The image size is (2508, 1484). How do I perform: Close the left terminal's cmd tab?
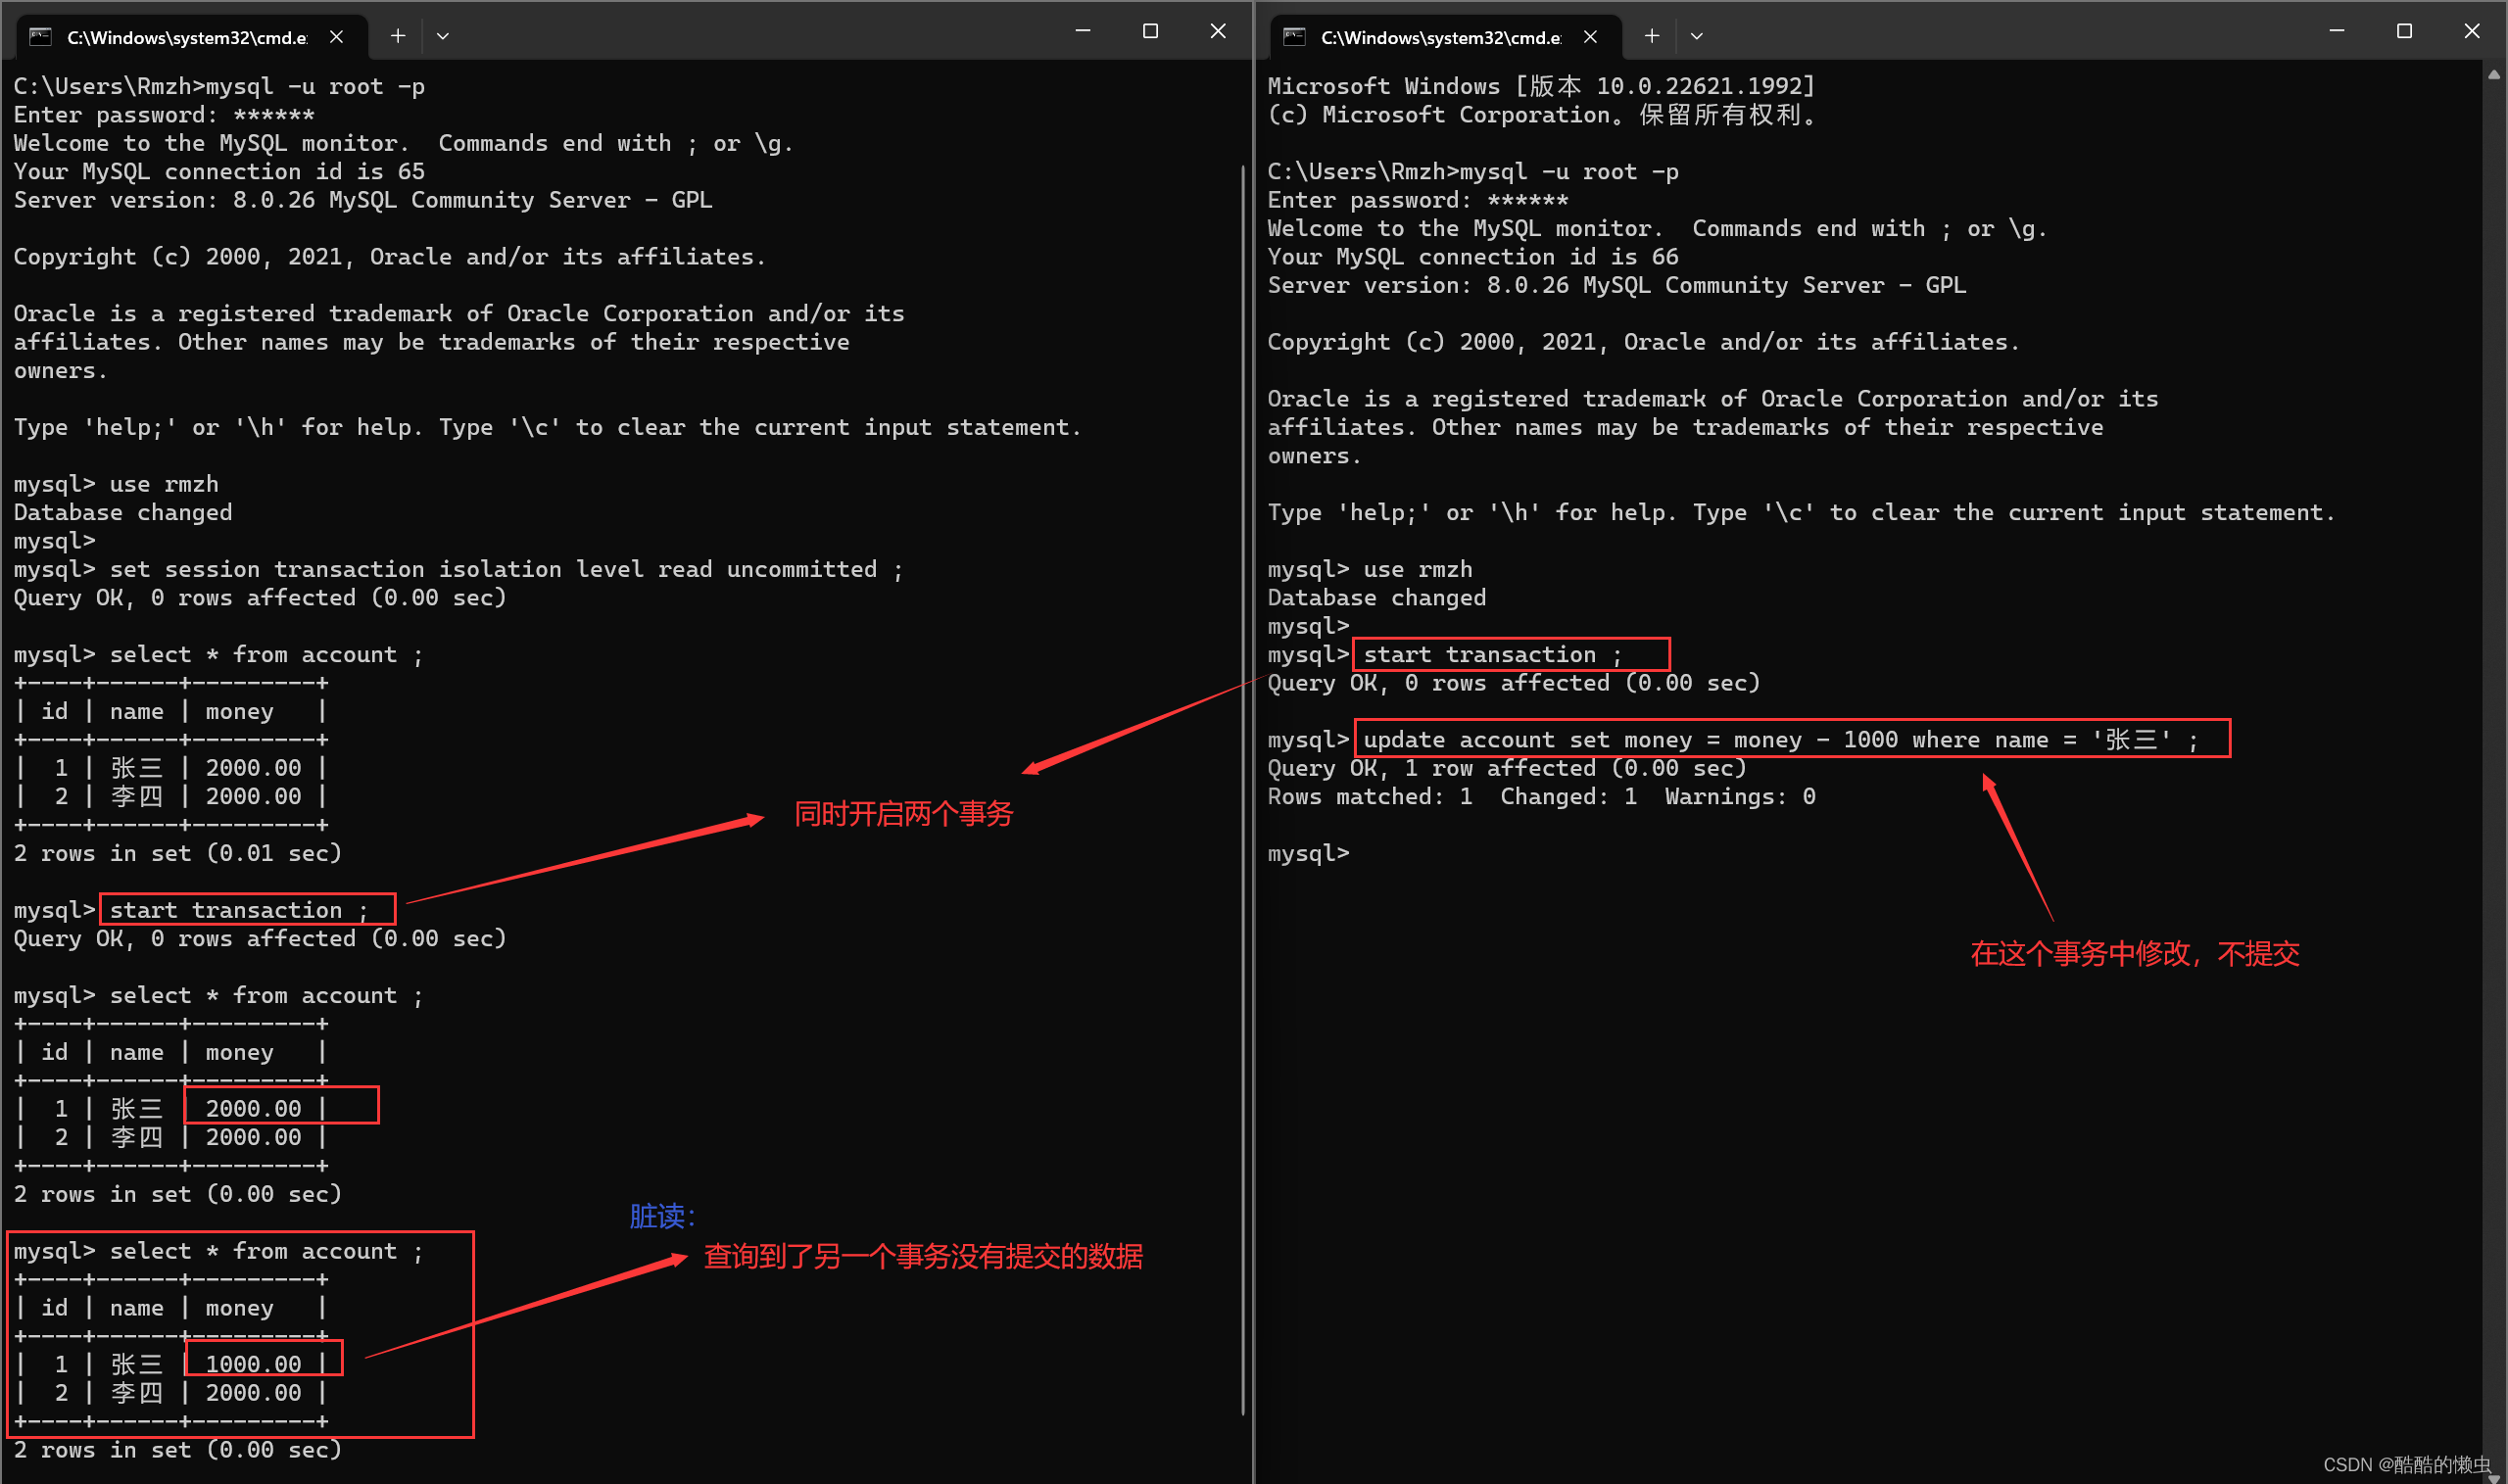pos(337,37)
